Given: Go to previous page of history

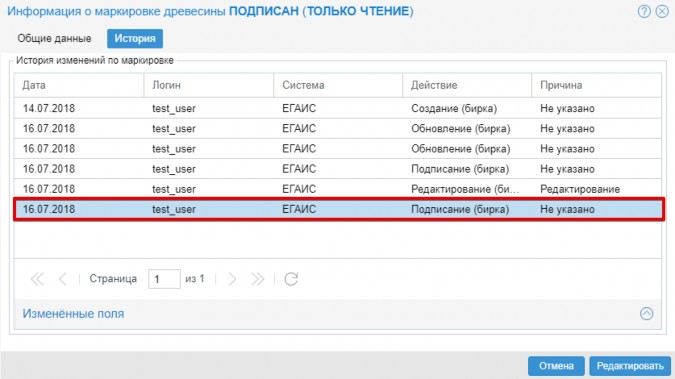Looking at the screenshot, I should (62, 279).
